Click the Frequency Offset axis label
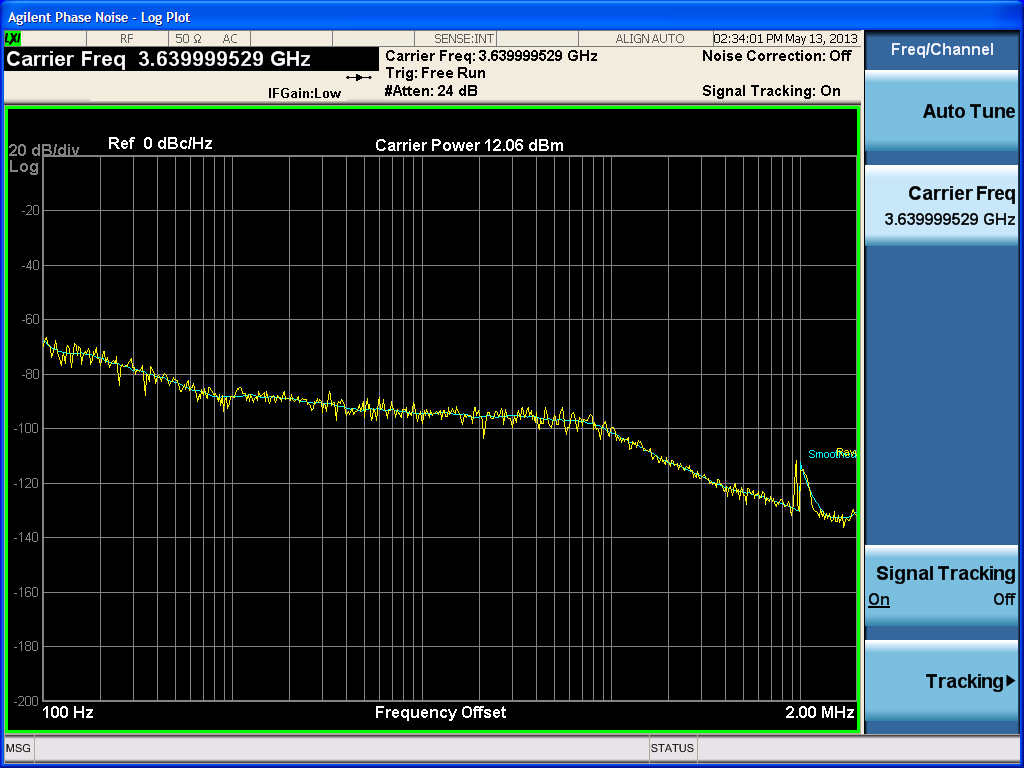 (440, 712)
